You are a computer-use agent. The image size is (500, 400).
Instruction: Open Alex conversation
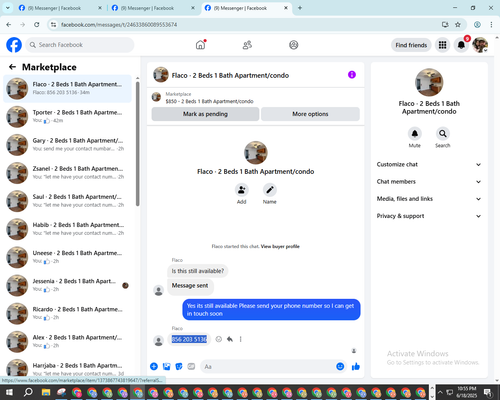[x=67, y=341]
